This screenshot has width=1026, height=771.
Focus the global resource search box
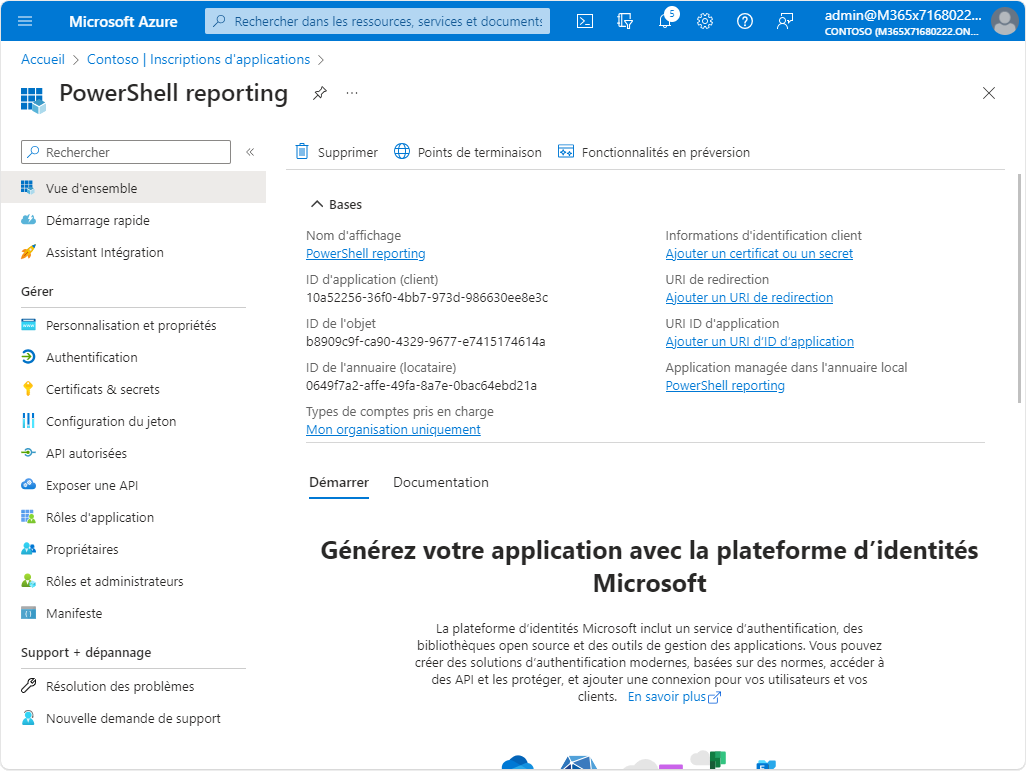click(378, 22)
